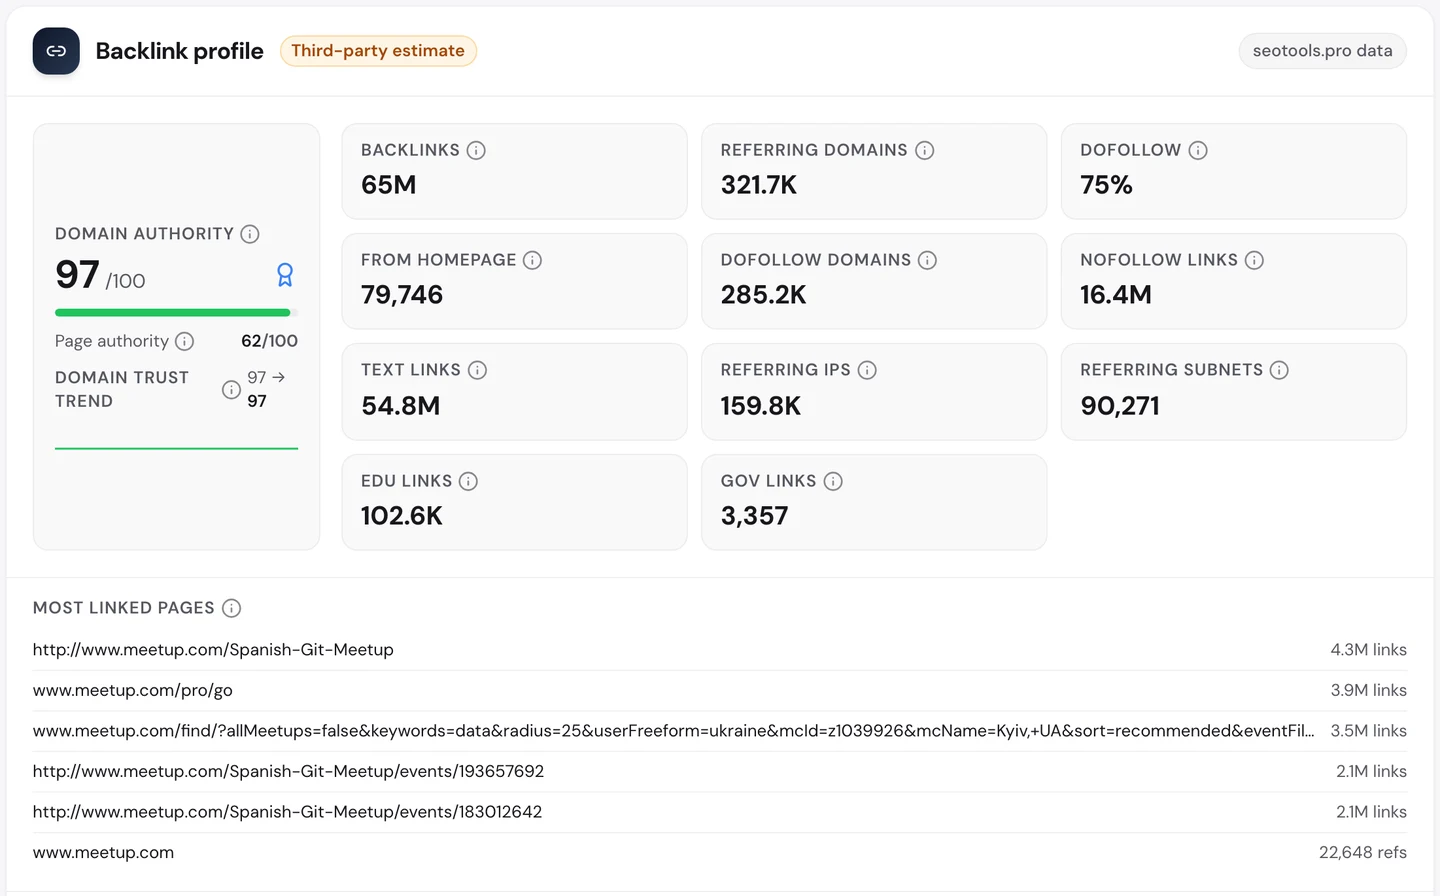
Task: Show info for Page authority
Action: (184, 341)
